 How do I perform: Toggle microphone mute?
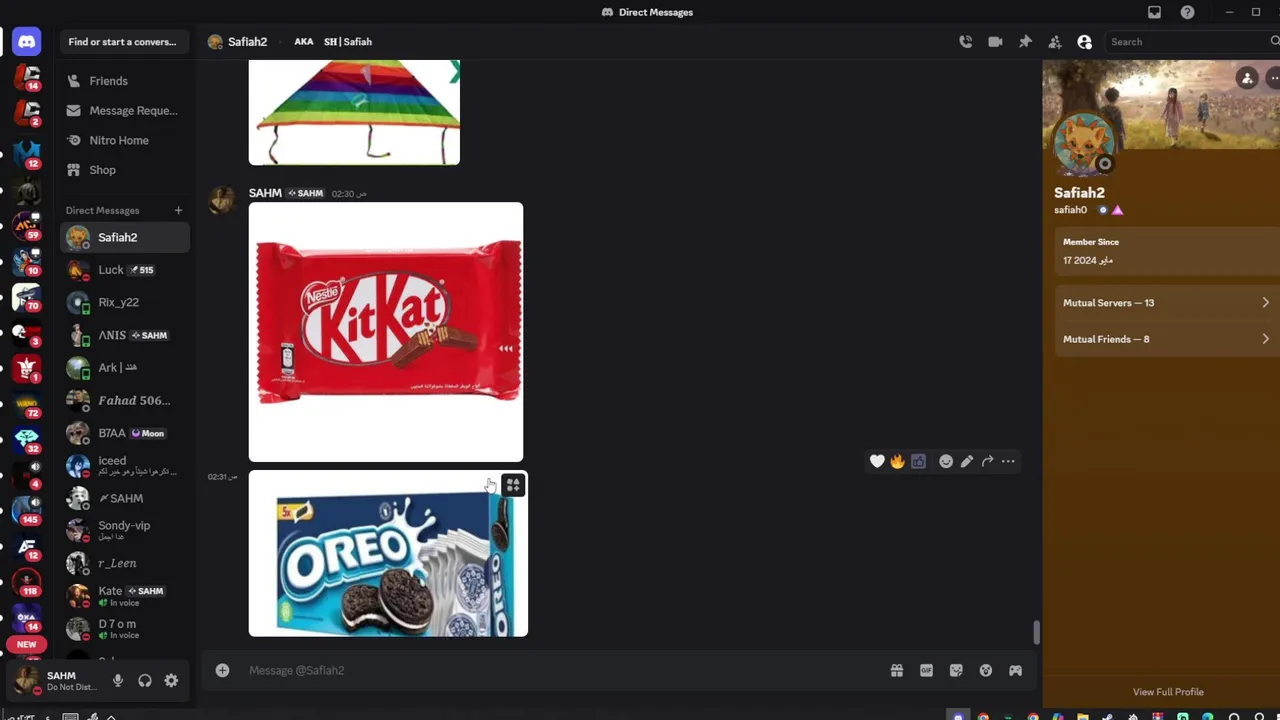(x=118, y=681)
